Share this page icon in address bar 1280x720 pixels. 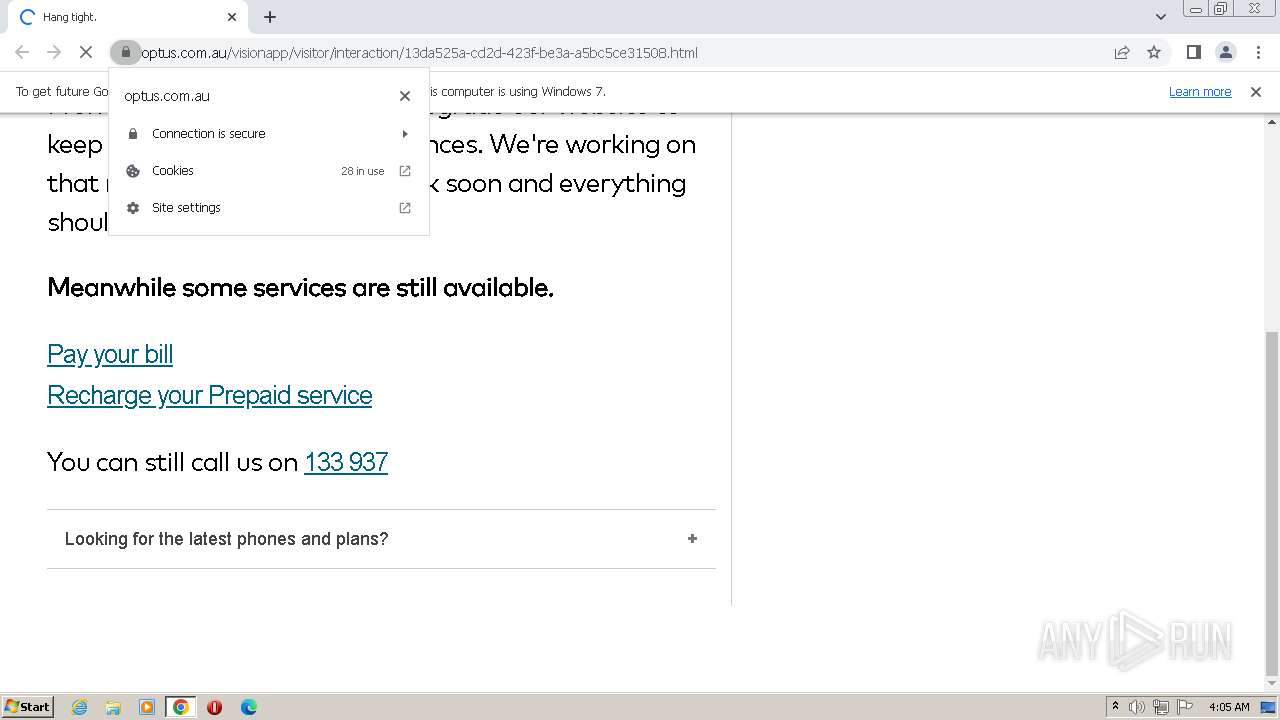[x=1122, y=52]
